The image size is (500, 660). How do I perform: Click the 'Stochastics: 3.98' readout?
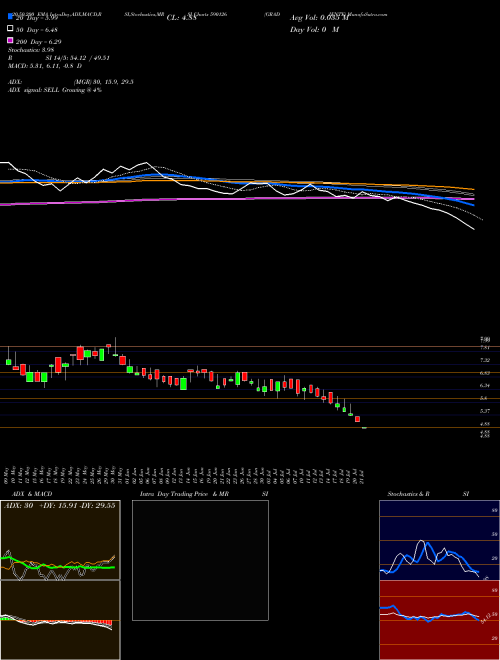[31, 50]
